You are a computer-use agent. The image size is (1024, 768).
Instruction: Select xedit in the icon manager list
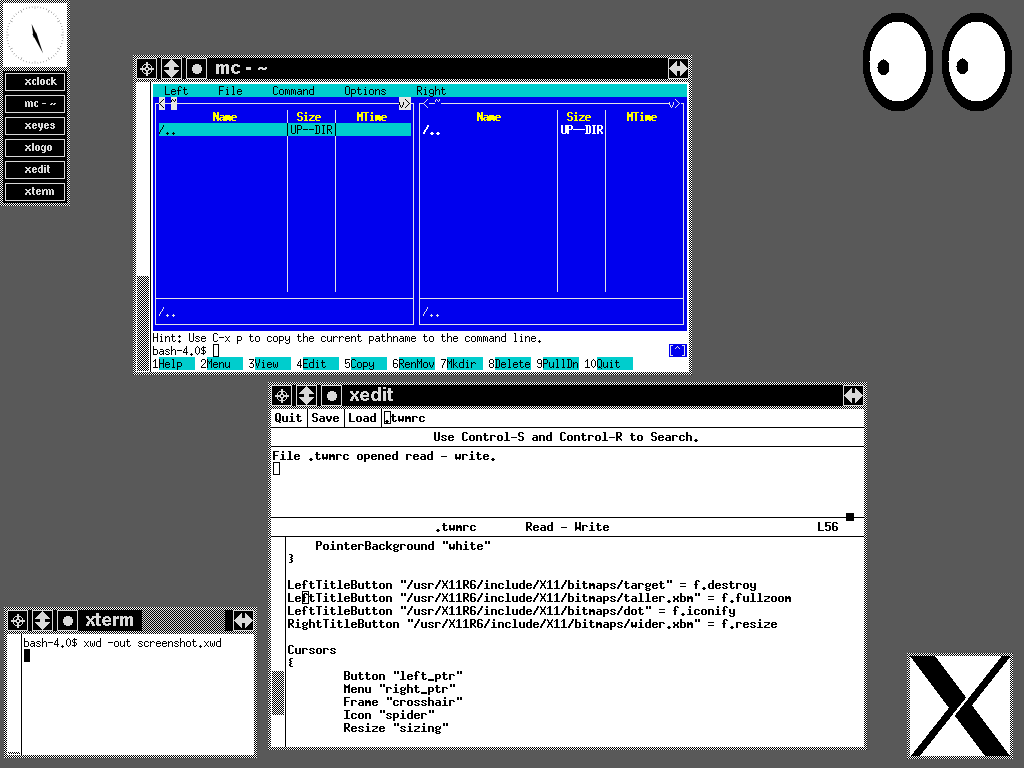(36, 169)
